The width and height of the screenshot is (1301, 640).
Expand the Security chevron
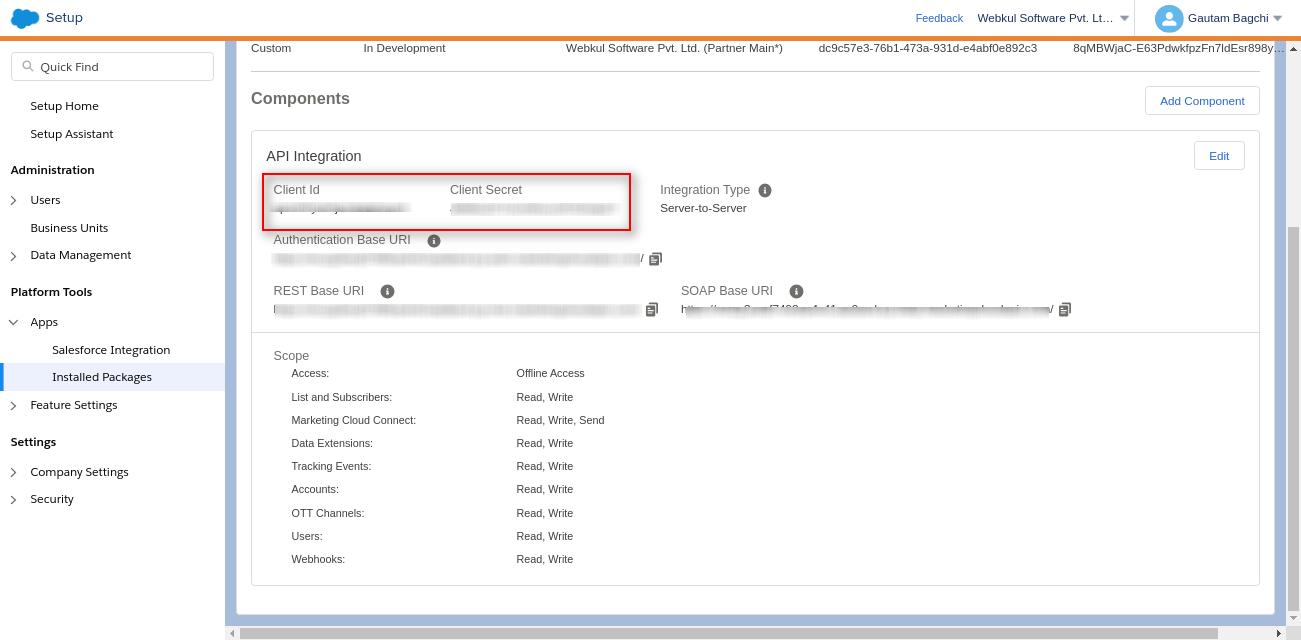pyautogui.click(x=14, y=499)
